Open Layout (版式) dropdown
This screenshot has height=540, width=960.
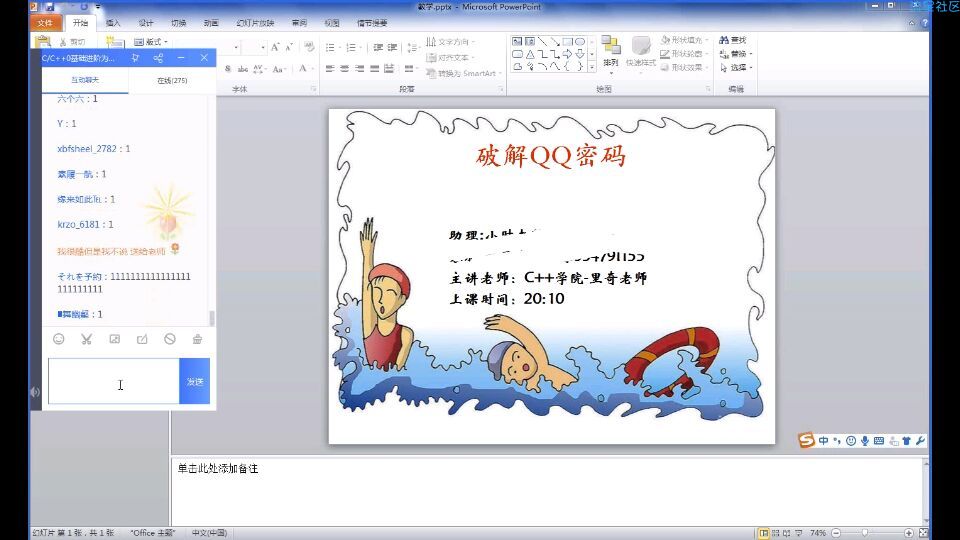(151, 42)
